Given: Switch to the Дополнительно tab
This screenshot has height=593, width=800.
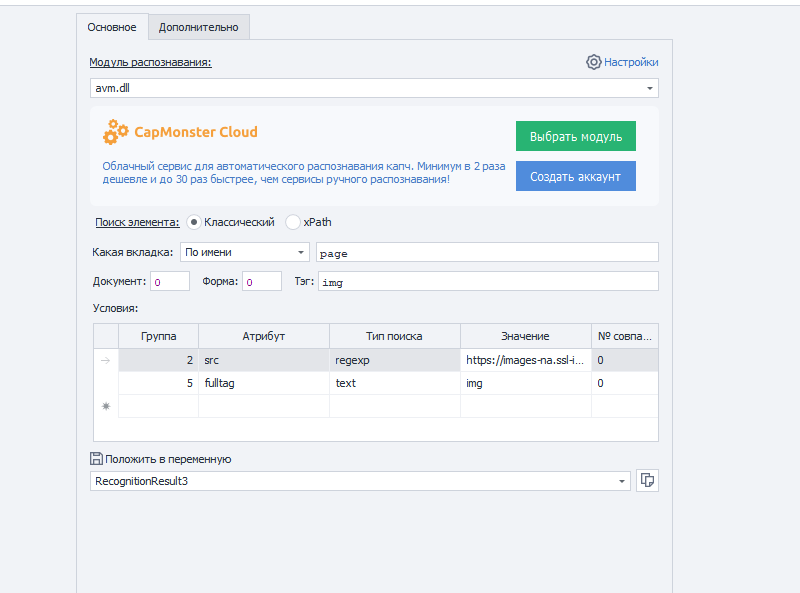Looking at the screenshot, I should pyautogui.click(x=198, y=27).
